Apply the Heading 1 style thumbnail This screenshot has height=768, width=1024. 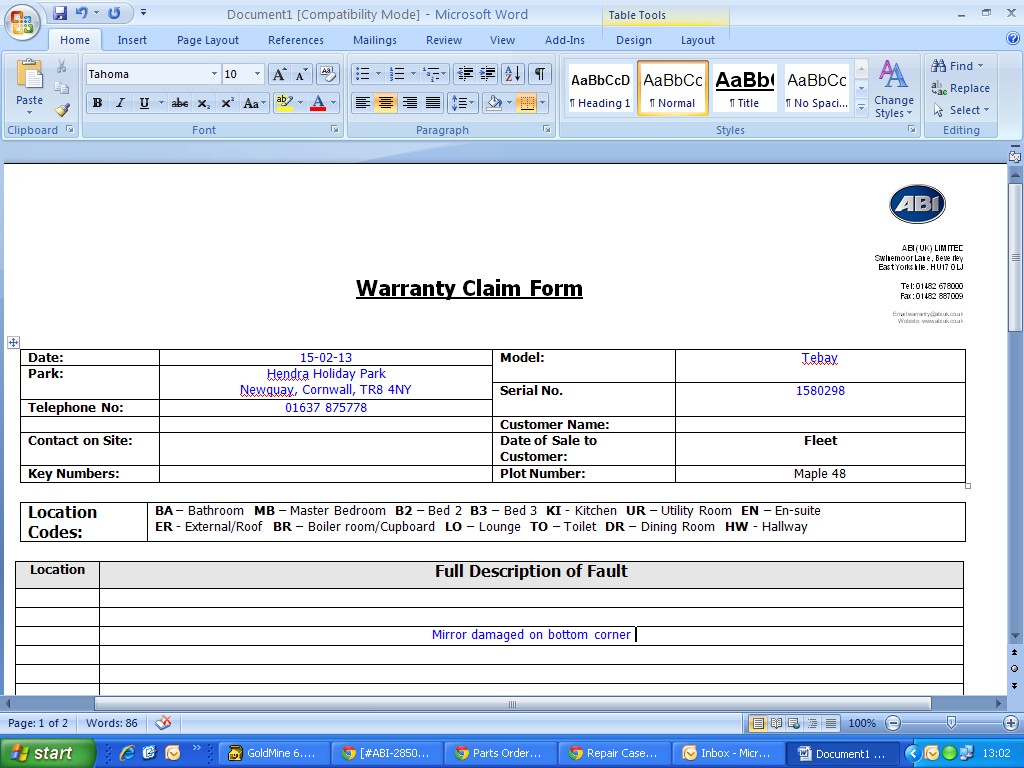[600, 88]
